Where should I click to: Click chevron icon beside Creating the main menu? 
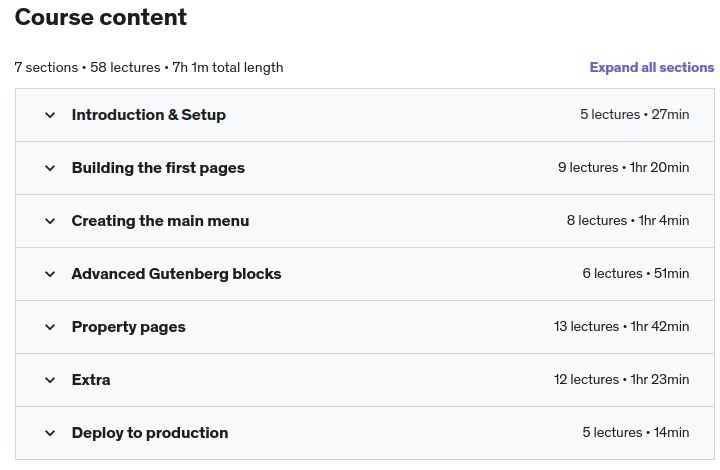click(x=50, y=221)
